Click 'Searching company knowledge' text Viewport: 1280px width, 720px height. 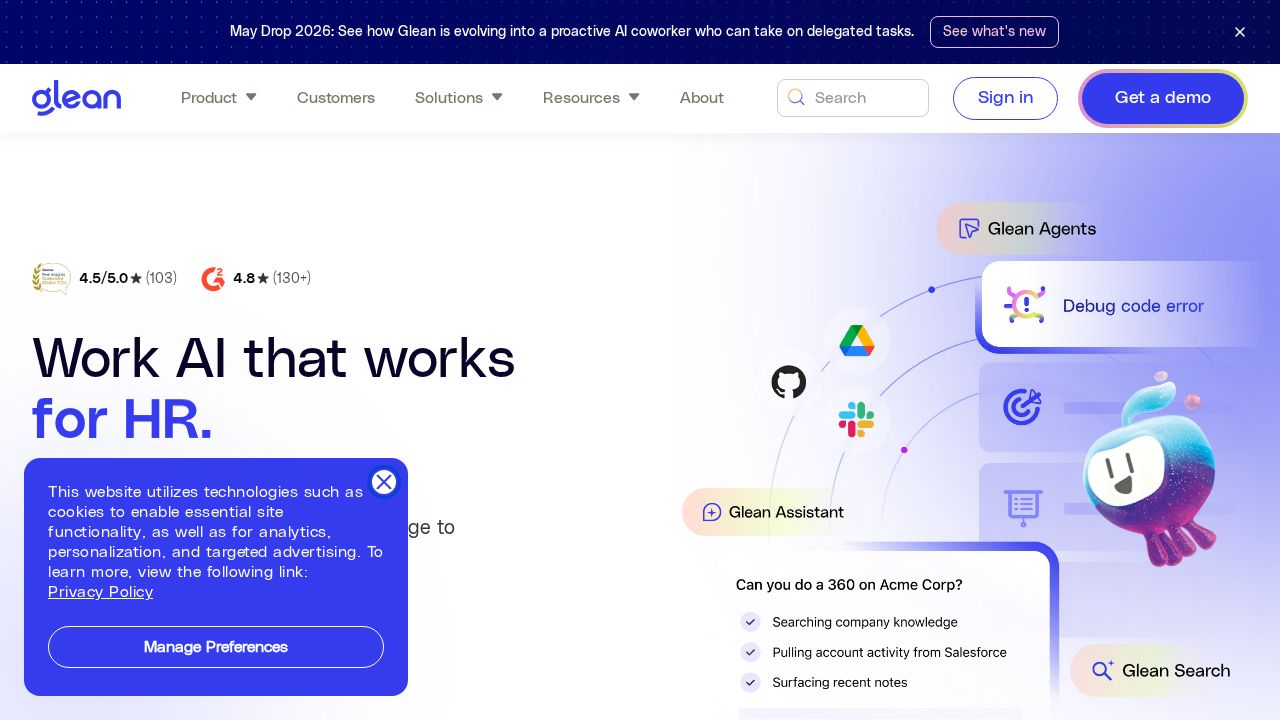[865, 622]
